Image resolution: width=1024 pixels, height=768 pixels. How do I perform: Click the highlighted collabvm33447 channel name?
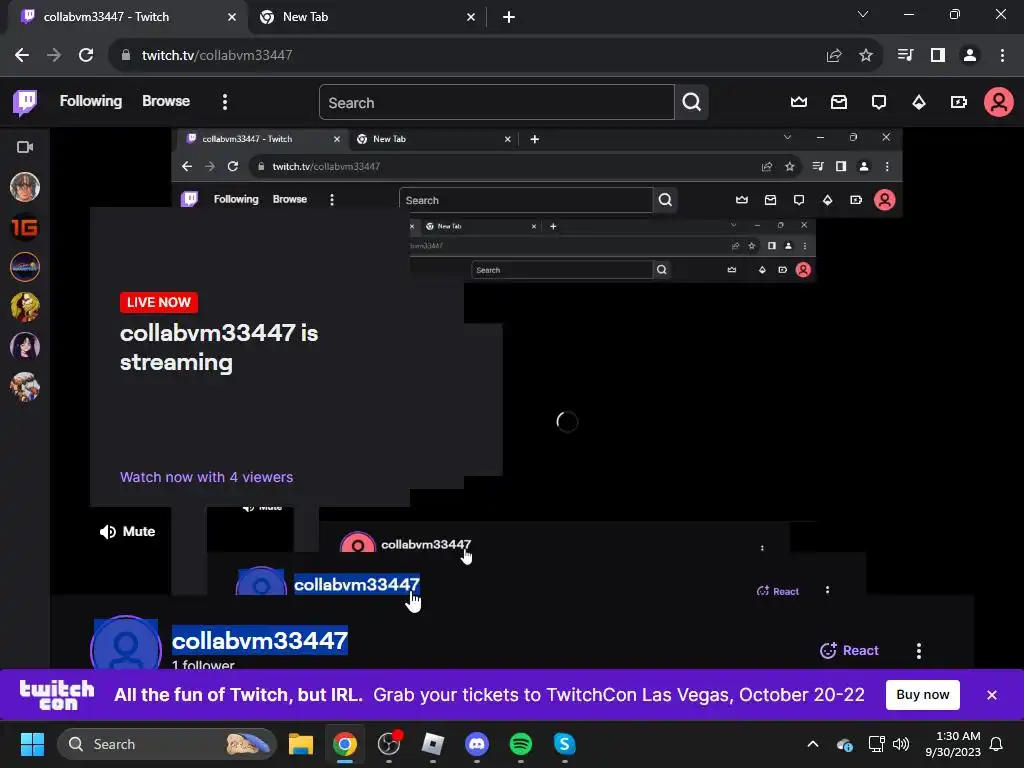click(x=260, y=641)
